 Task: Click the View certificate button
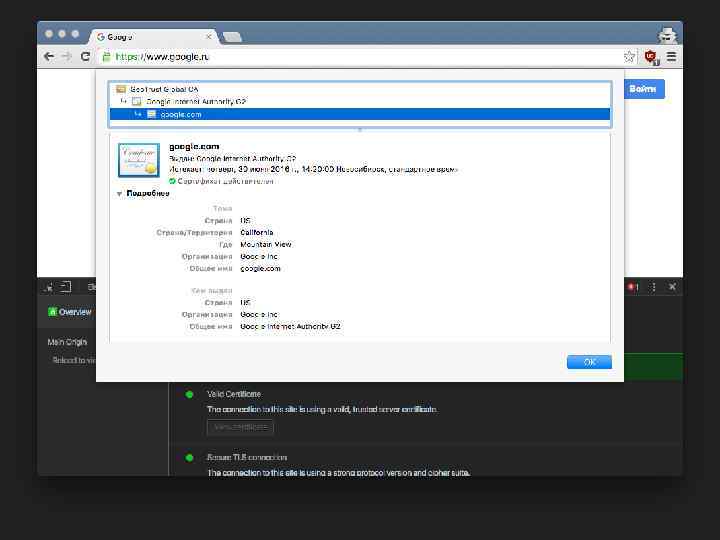pyautogui.click(x=241, y=427)
